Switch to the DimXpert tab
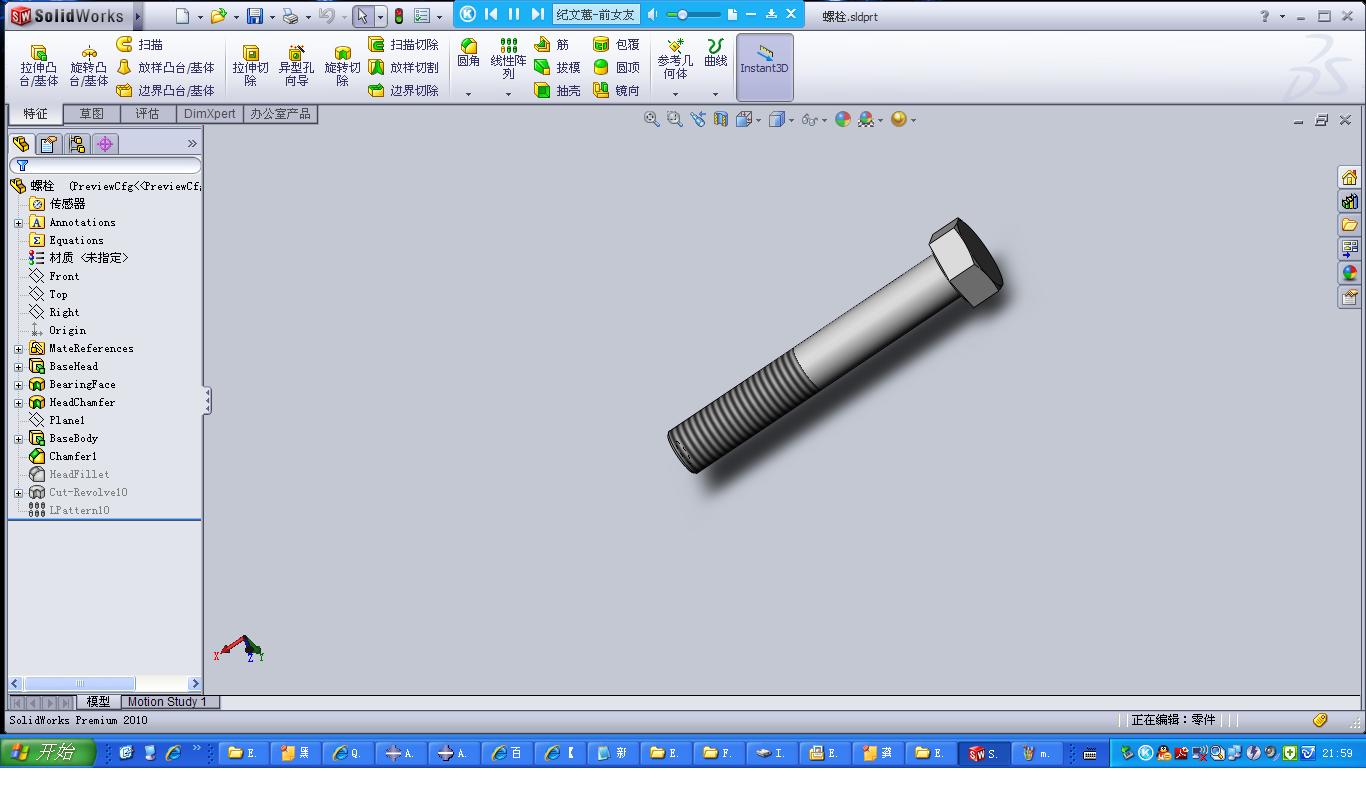This screenshot has width=1366, height=800. coord(210,114)
